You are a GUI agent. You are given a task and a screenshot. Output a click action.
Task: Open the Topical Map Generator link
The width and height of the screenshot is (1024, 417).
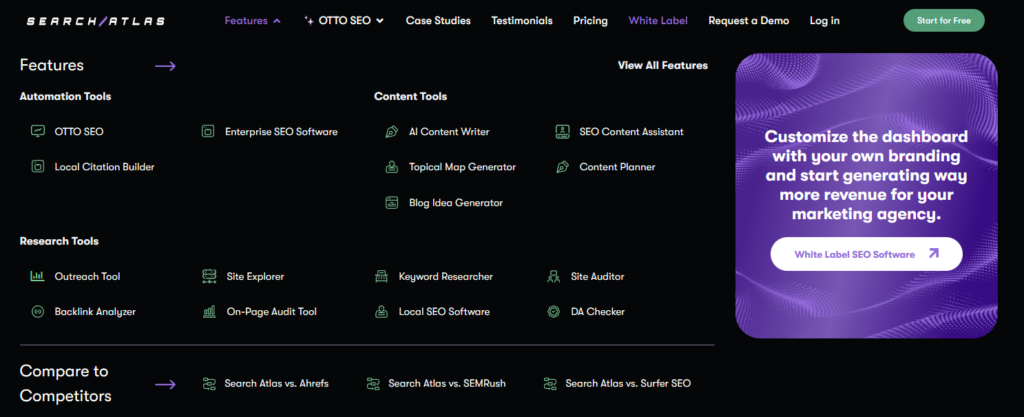462,166
